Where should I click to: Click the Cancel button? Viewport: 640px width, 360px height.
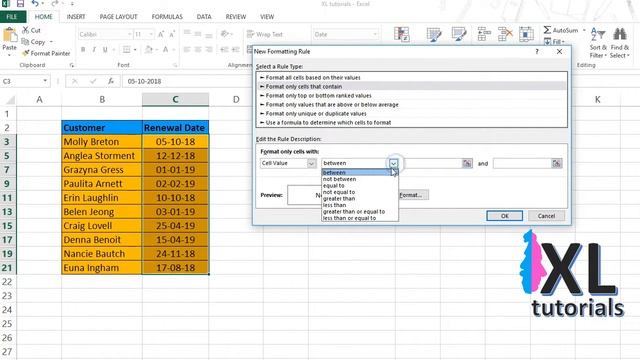[x=546, y=216]
